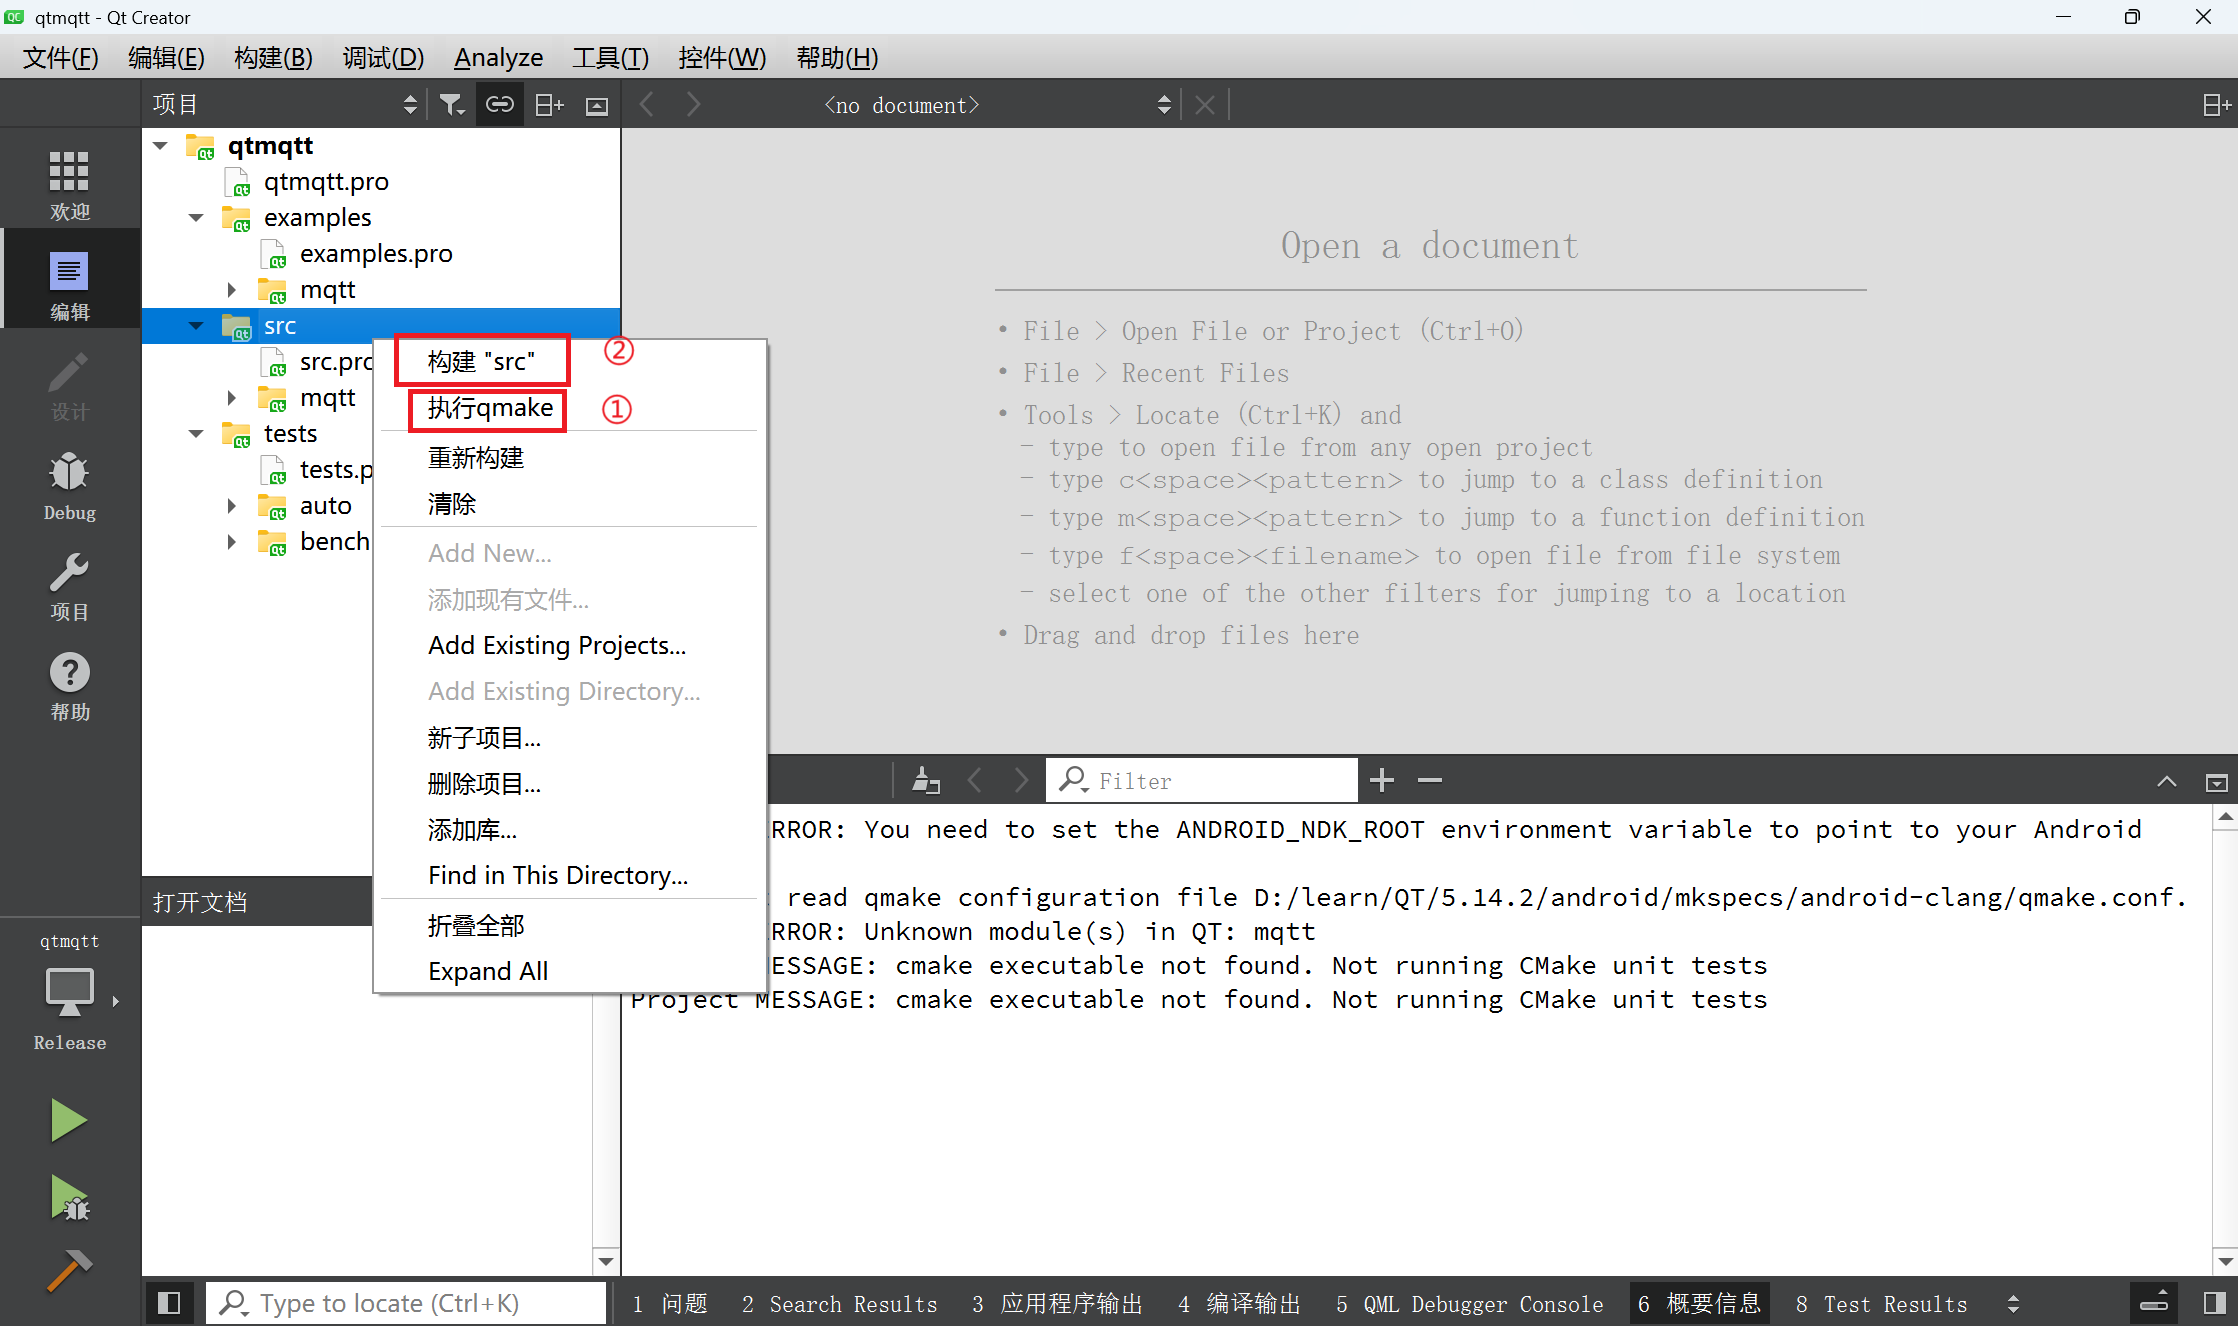Close the project side panel icon

(597, 105)
